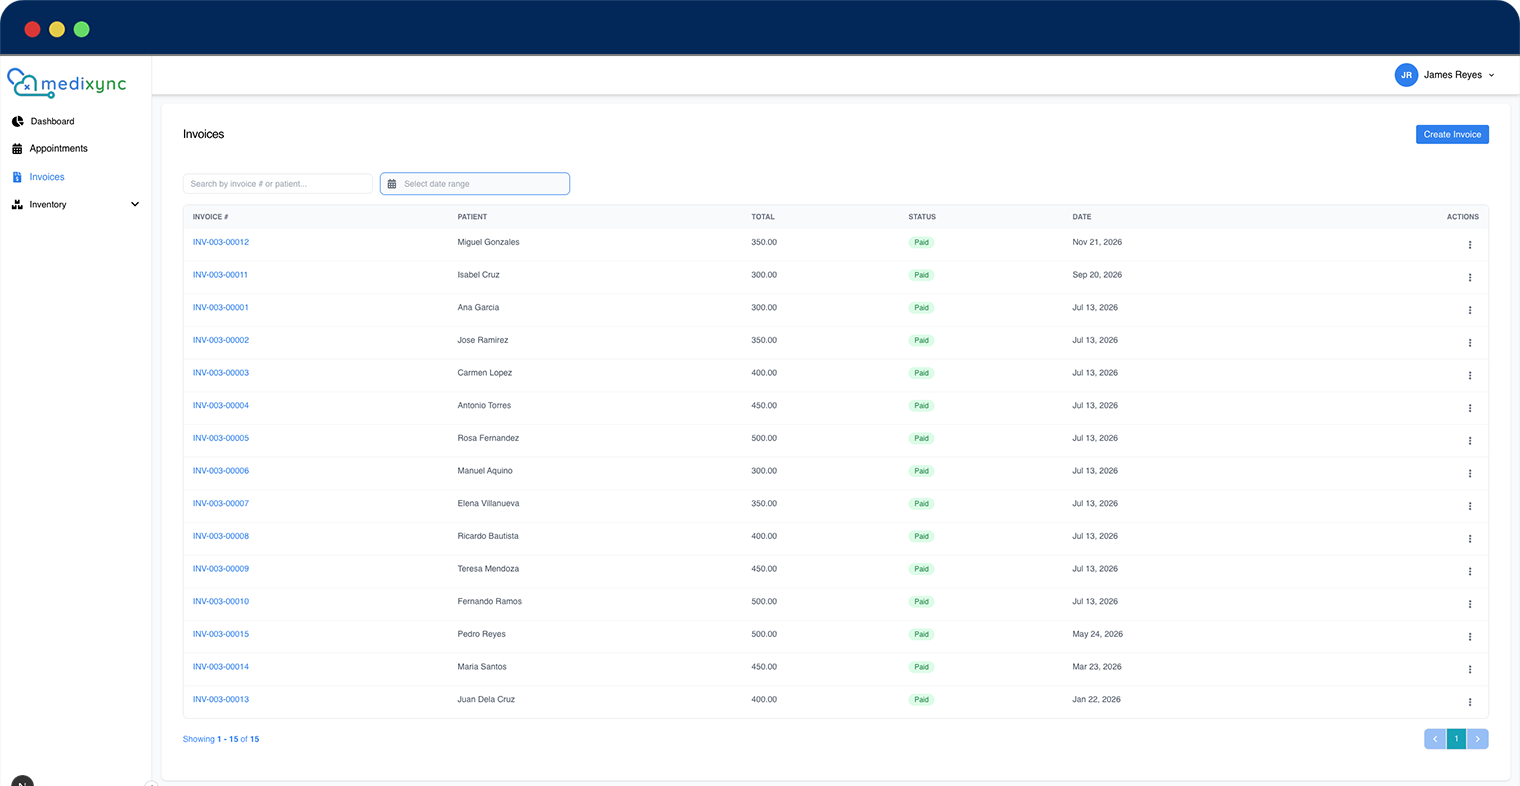The image size is (1520, 786).
Task: Open actions menu for Jose Ramirez's invoice
Action: (1469, 343)
